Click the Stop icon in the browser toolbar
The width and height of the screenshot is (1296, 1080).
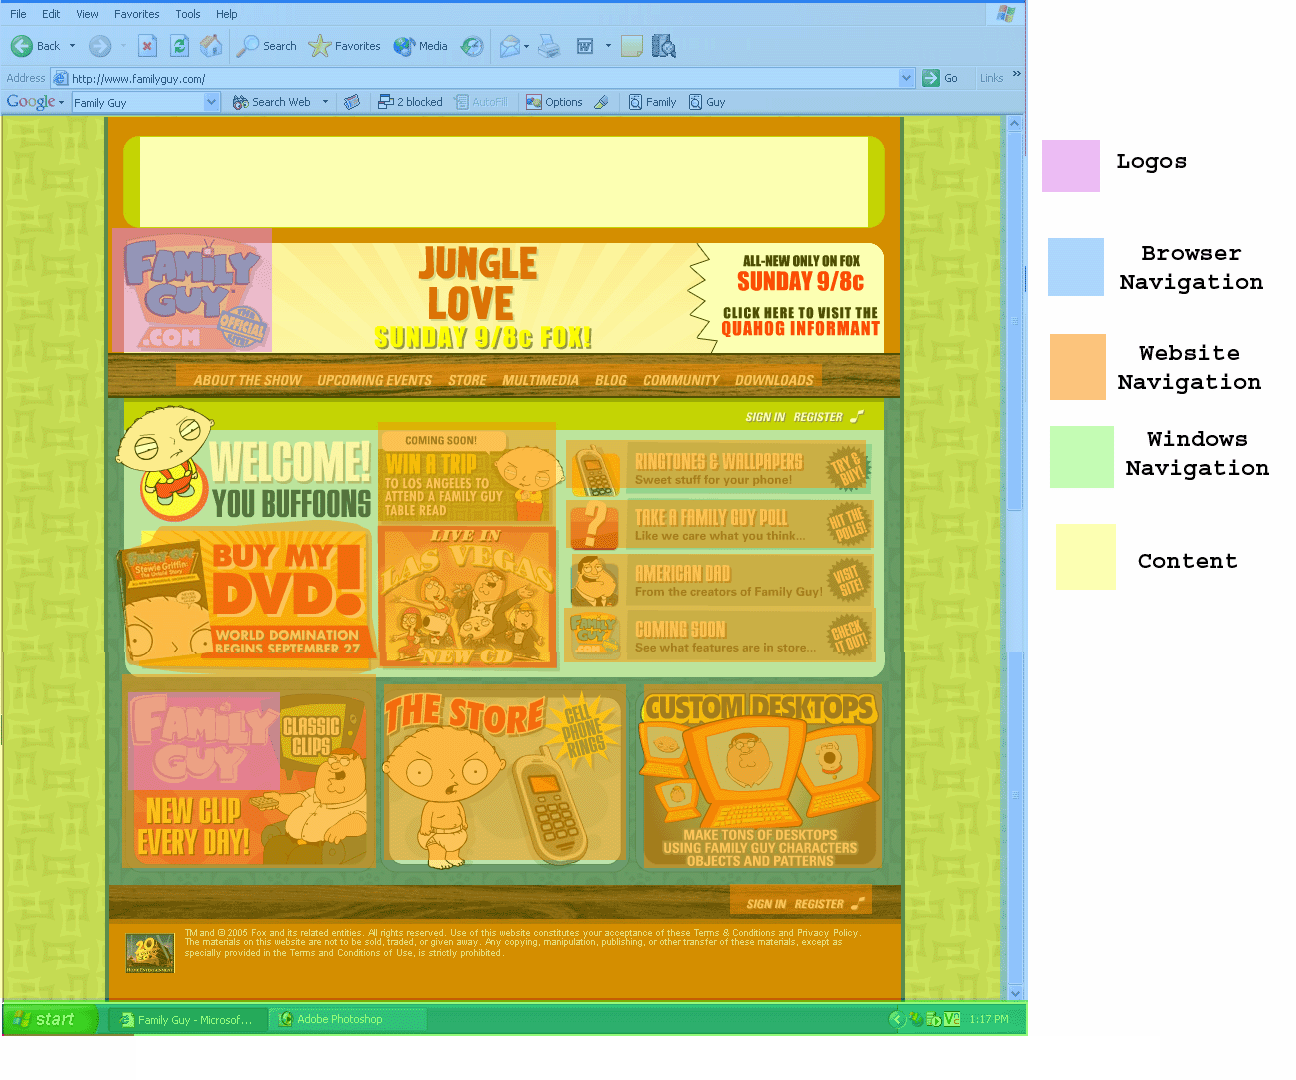[147, 46]
